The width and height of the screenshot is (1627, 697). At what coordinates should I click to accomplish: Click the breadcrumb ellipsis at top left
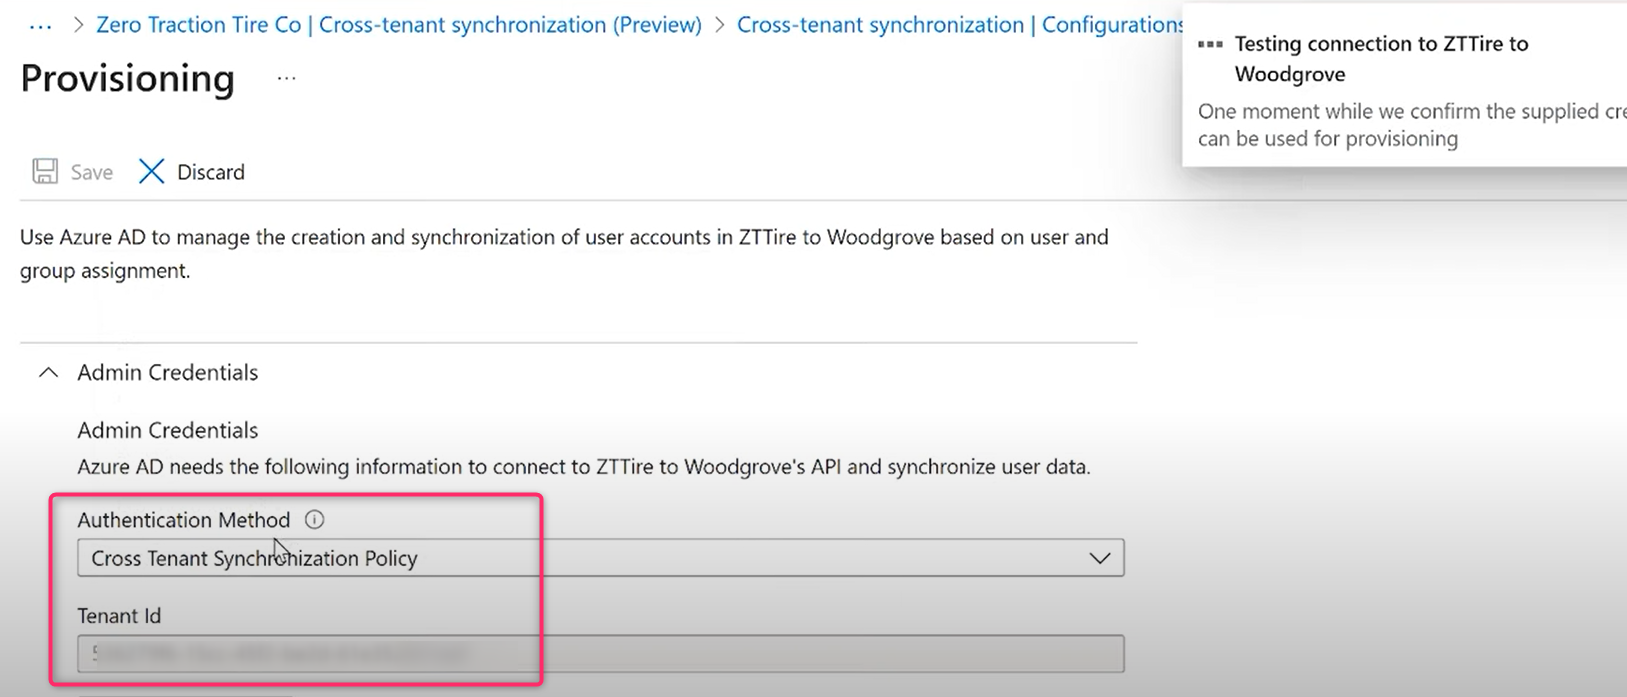40,26
